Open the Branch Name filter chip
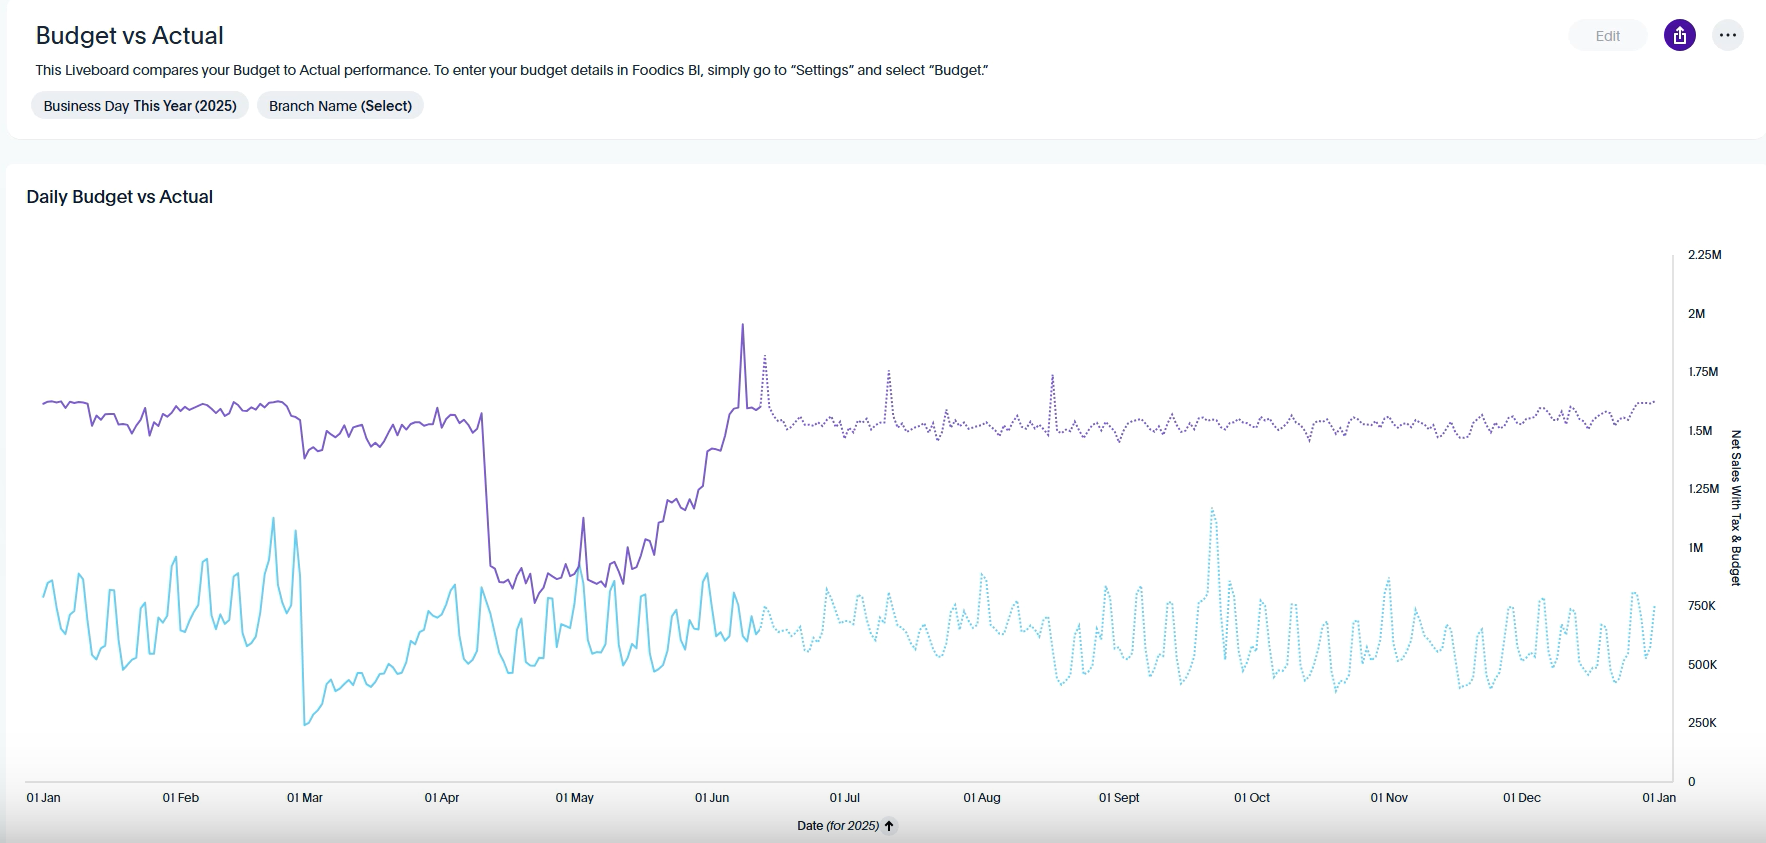 (x=340, y=106)
